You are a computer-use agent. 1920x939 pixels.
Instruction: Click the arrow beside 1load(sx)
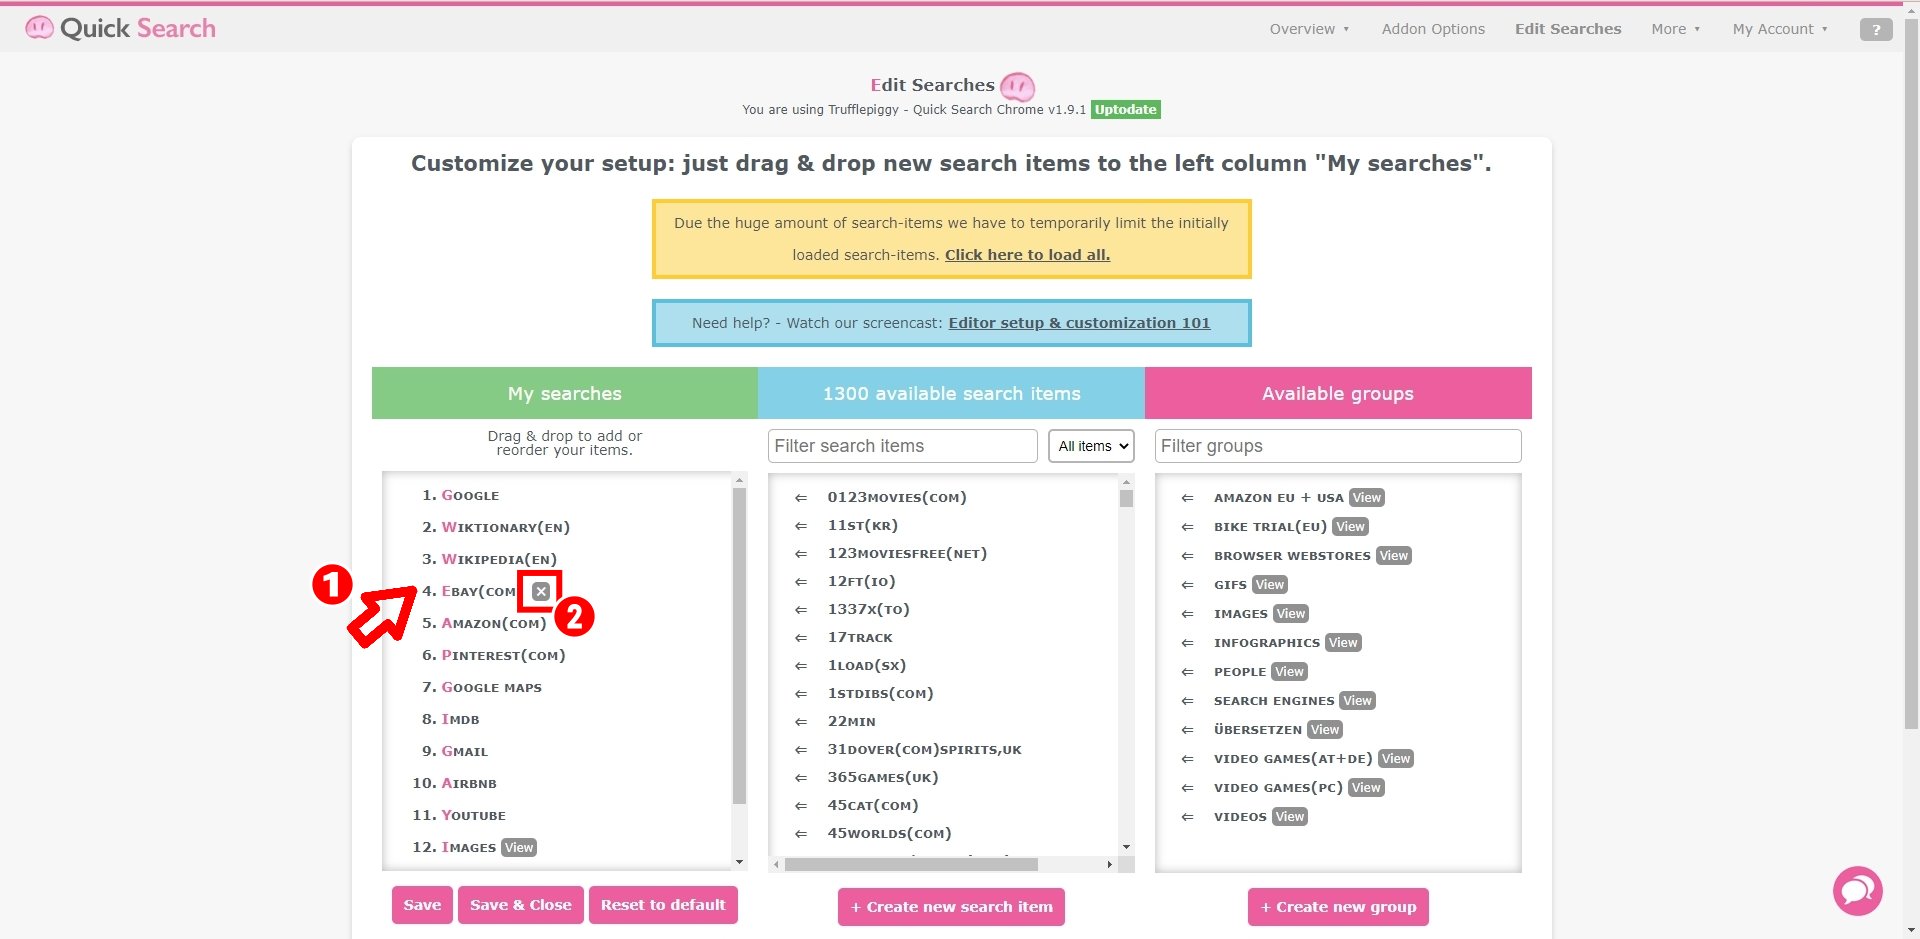click(801, 665)
